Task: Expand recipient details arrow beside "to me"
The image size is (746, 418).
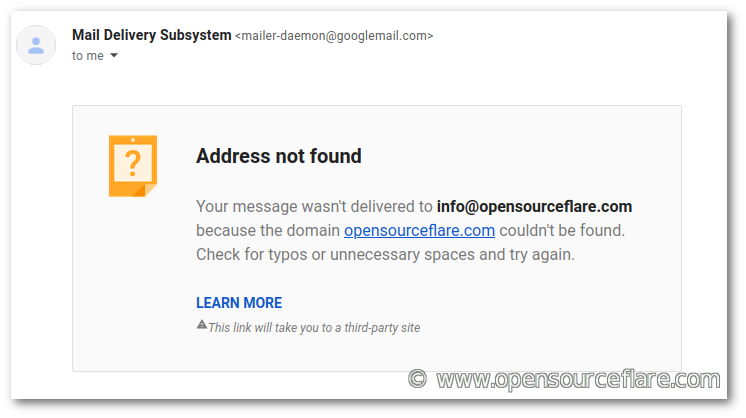Action: (114, 56)
